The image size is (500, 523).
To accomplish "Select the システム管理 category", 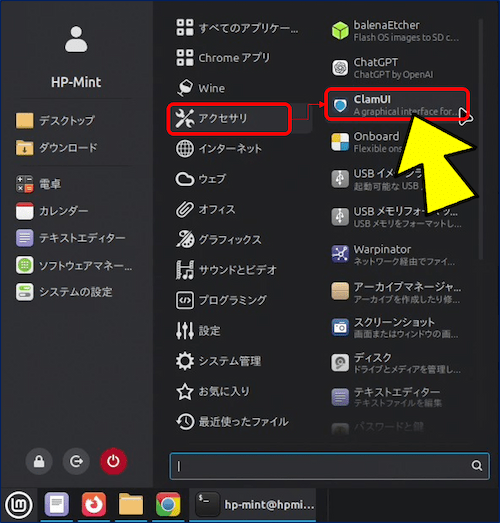I will pyautogui.click(x=219, y=361).
